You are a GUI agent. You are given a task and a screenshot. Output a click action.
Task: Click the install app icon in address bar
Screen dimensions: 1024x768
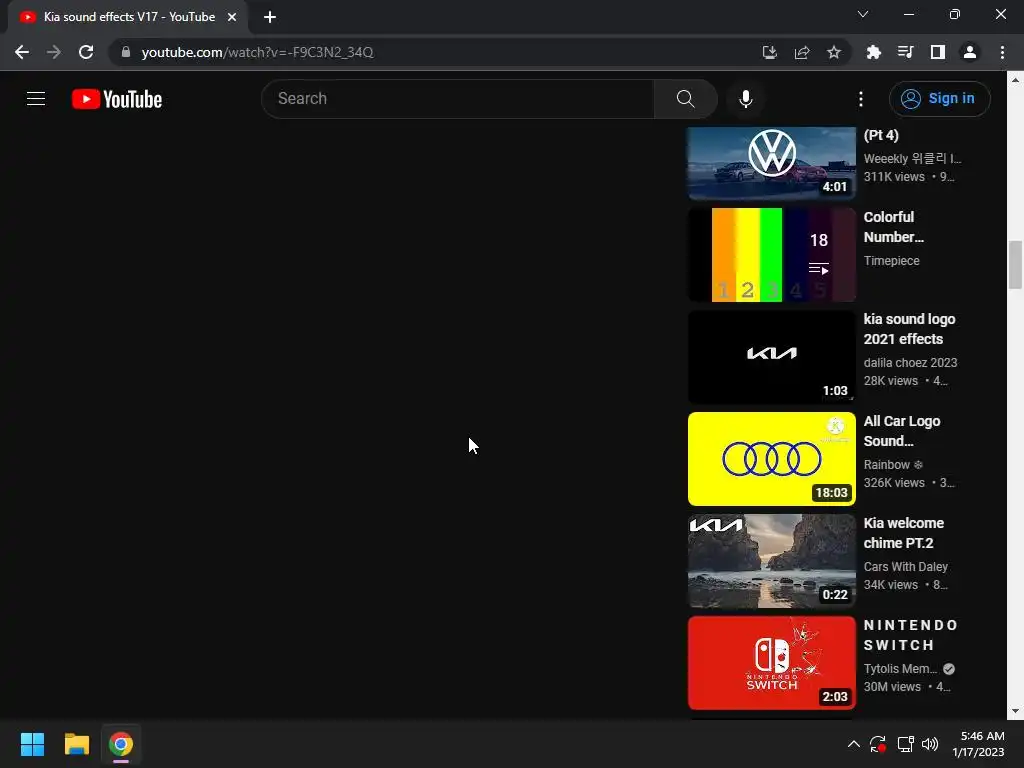(x=769, y=52)
